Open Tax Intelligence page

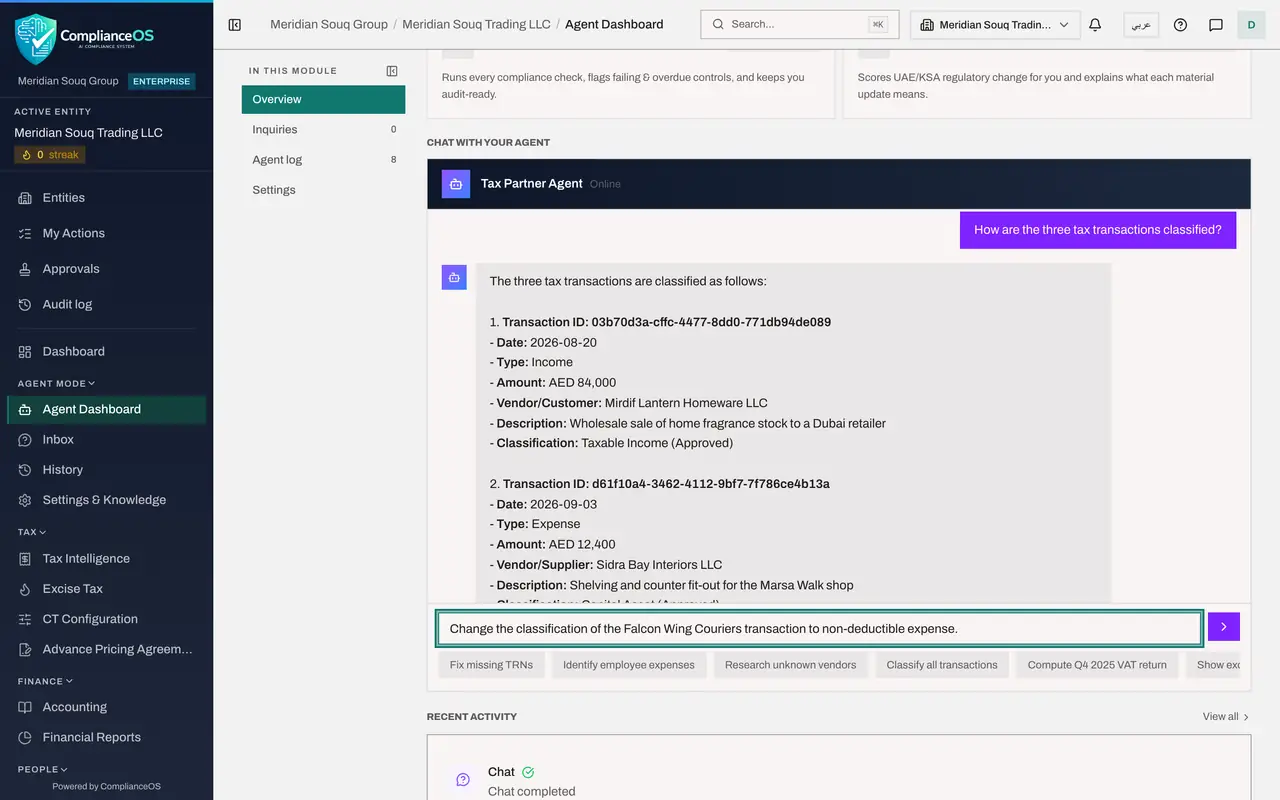(x=106, y=559)
